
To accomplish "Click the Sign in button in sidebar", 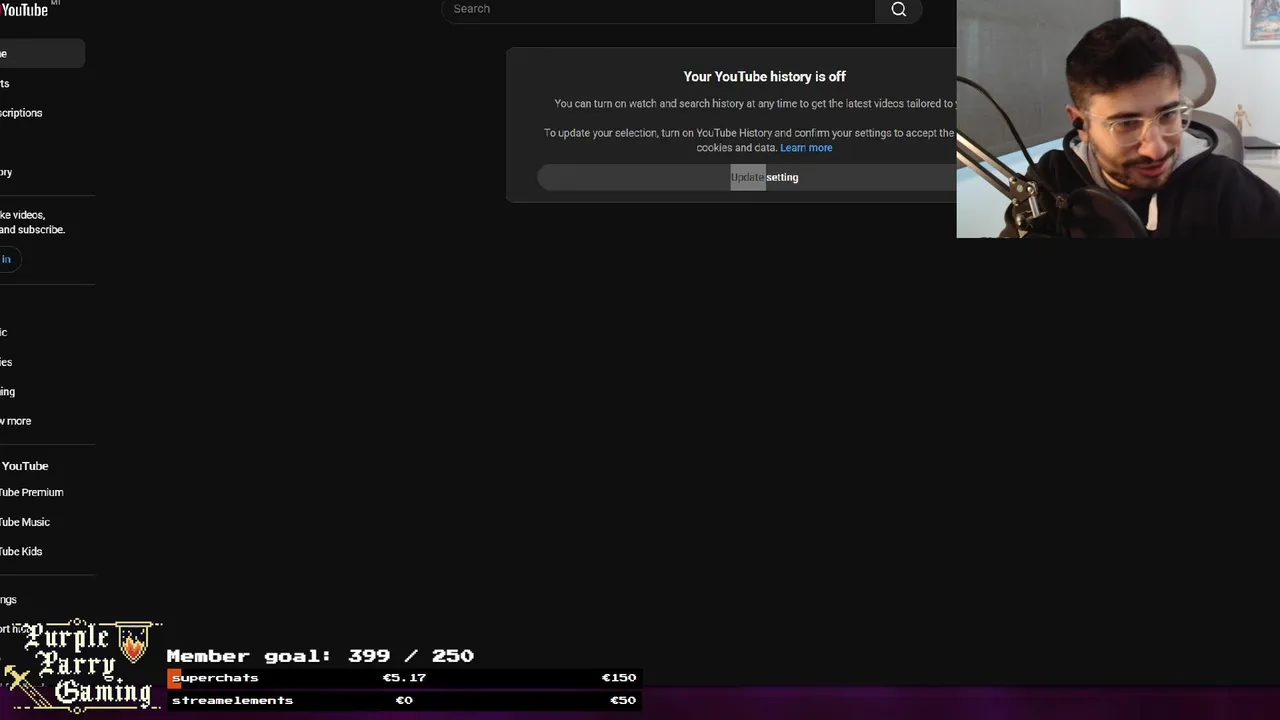I will [8, 259].
